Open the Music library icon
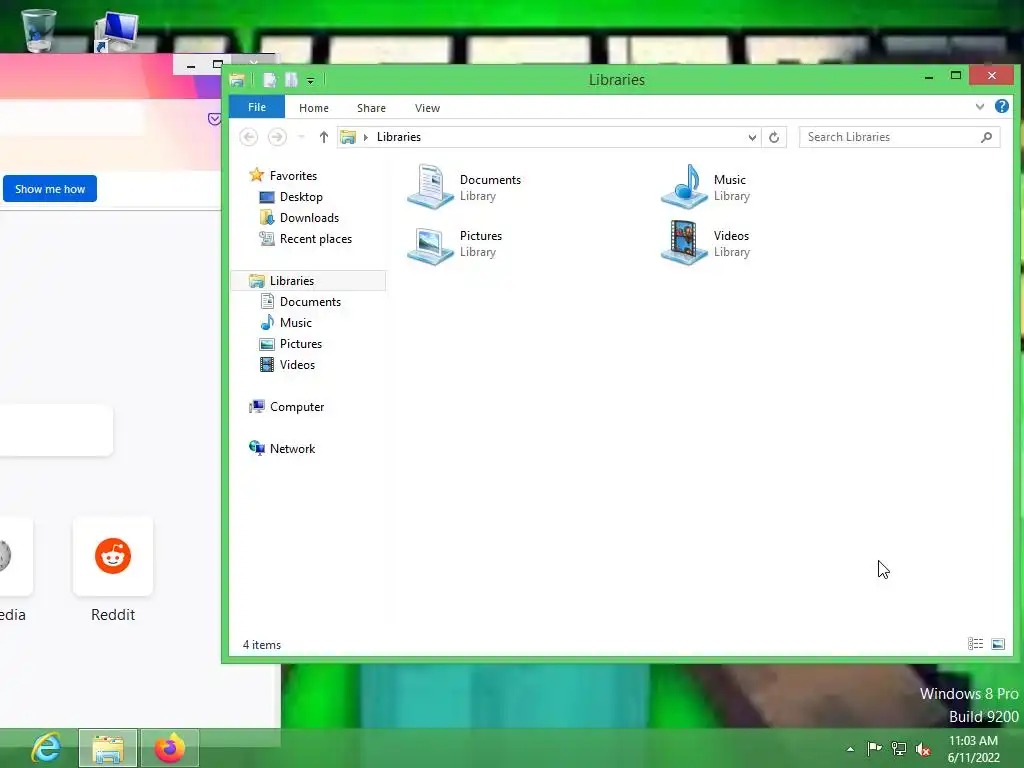This screenshot has height=768, width=1024. click(684, 187)
